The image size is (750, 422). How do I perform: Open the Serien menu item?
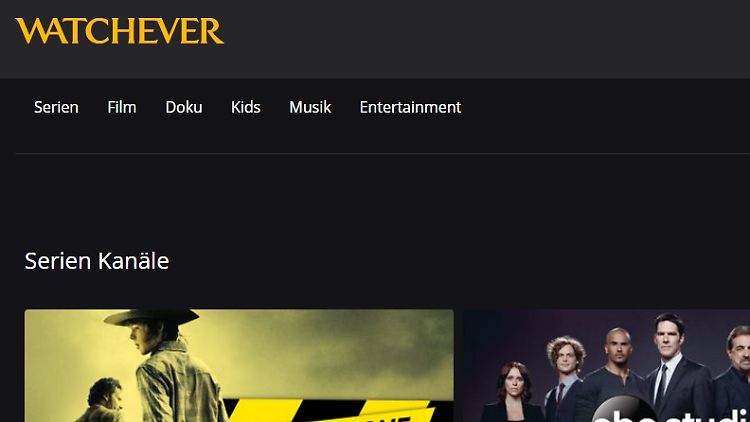pos(56,107)
